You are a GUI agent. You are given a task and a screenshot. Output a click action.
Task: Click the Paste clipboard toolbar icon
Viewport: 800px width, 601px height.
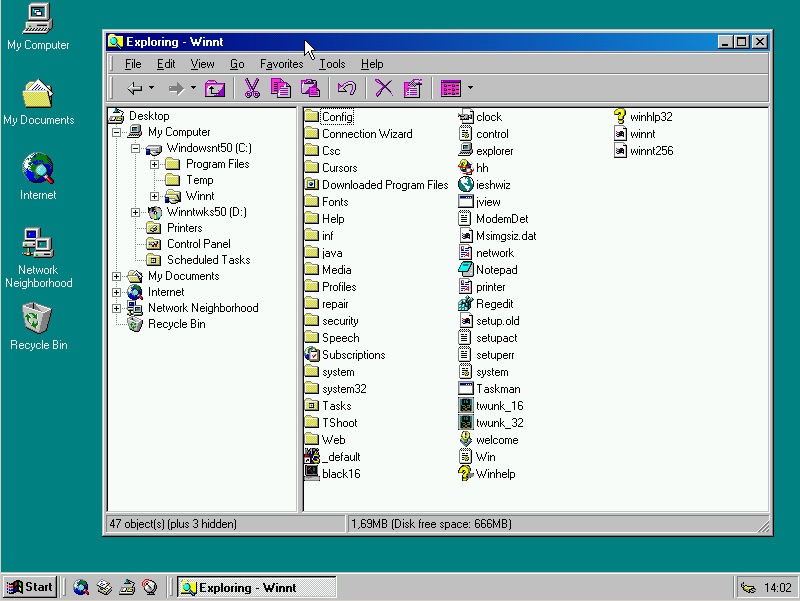tap(310, 88)
